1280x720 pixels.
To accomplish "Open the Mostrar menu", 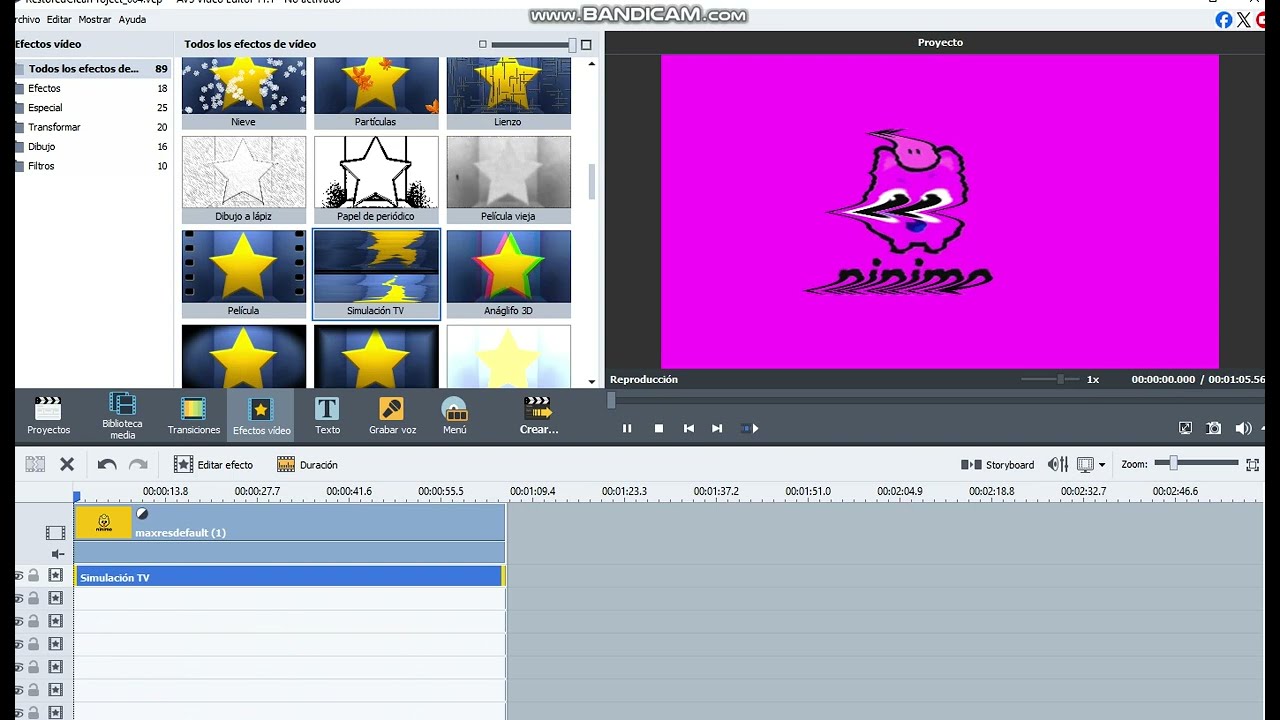I will [95, 19].
